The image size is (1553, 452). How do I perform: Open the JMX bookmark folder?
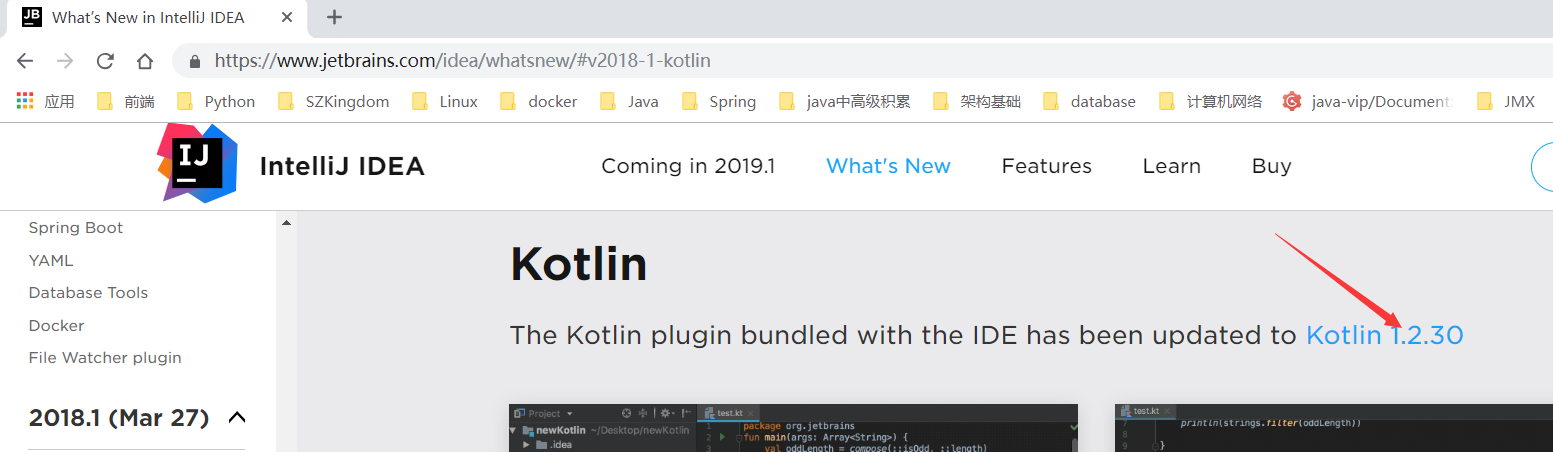click(x=1505, y=101)
